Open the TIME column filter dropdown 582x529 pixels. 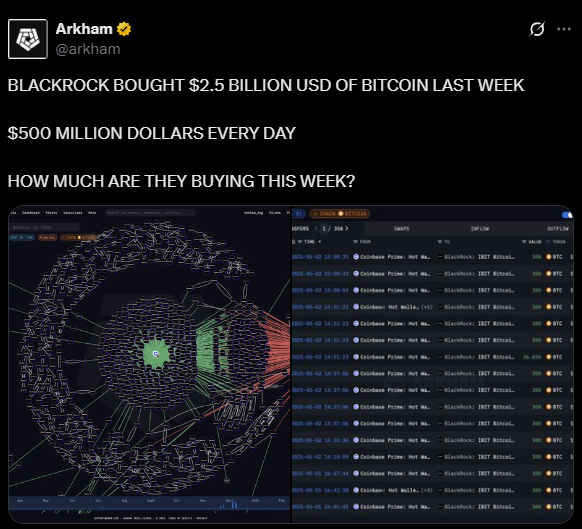tap(300, 242)
